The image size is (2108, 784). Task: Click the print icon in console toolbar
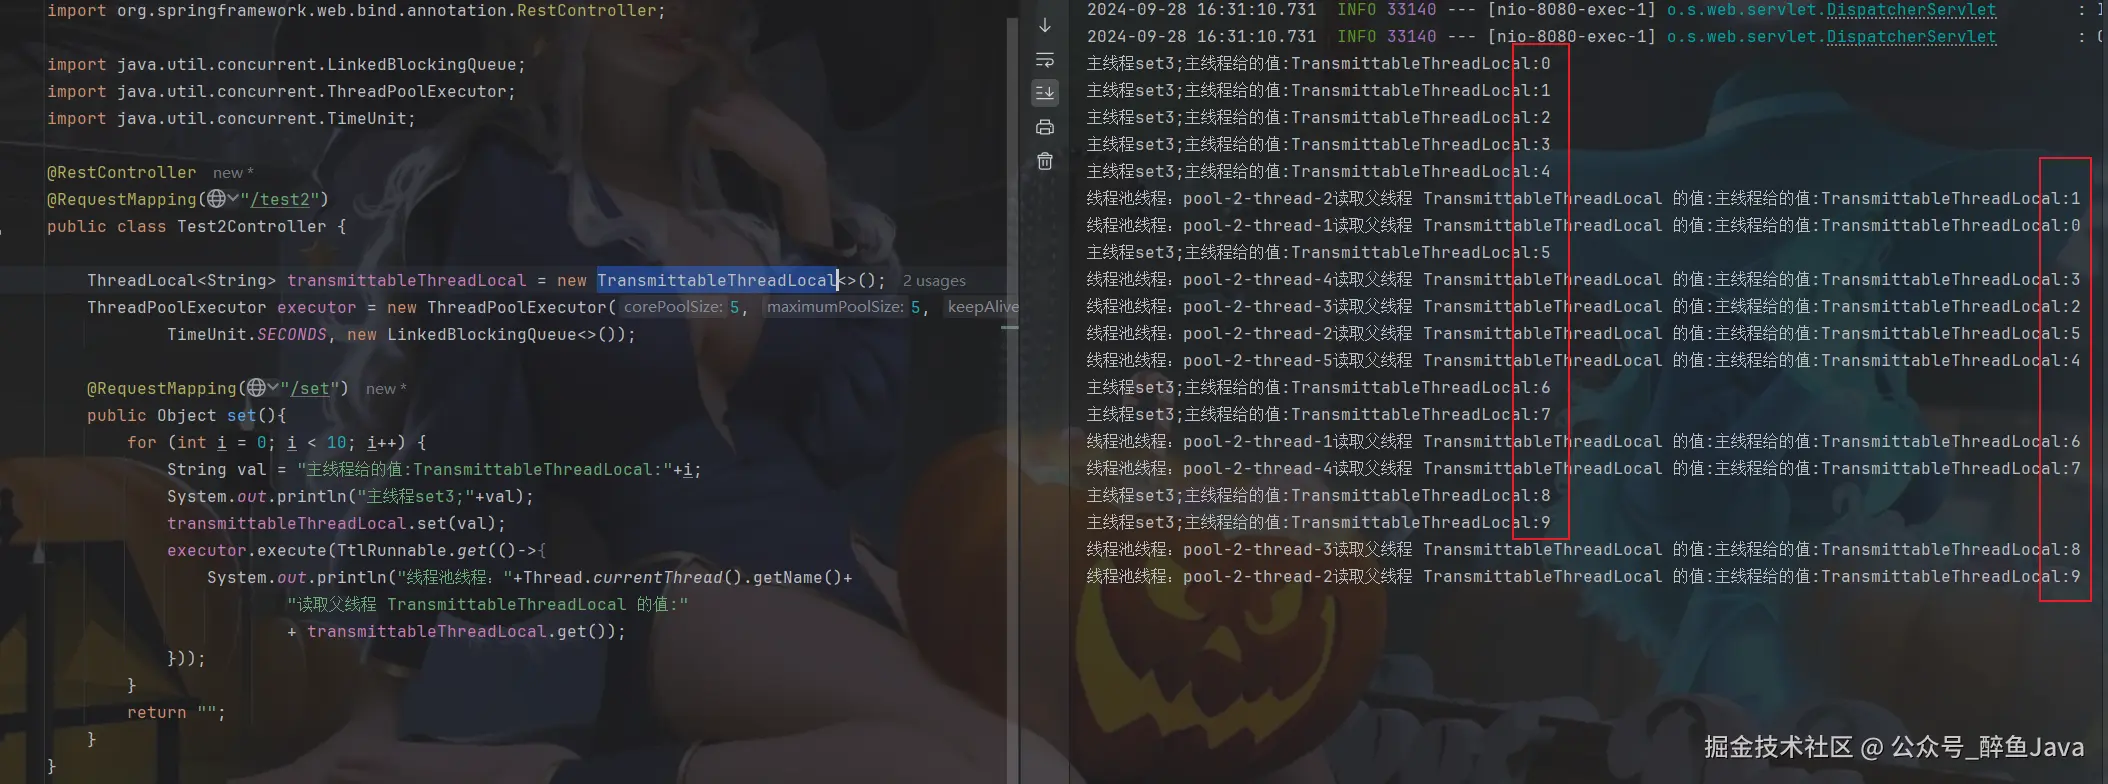1044,127
